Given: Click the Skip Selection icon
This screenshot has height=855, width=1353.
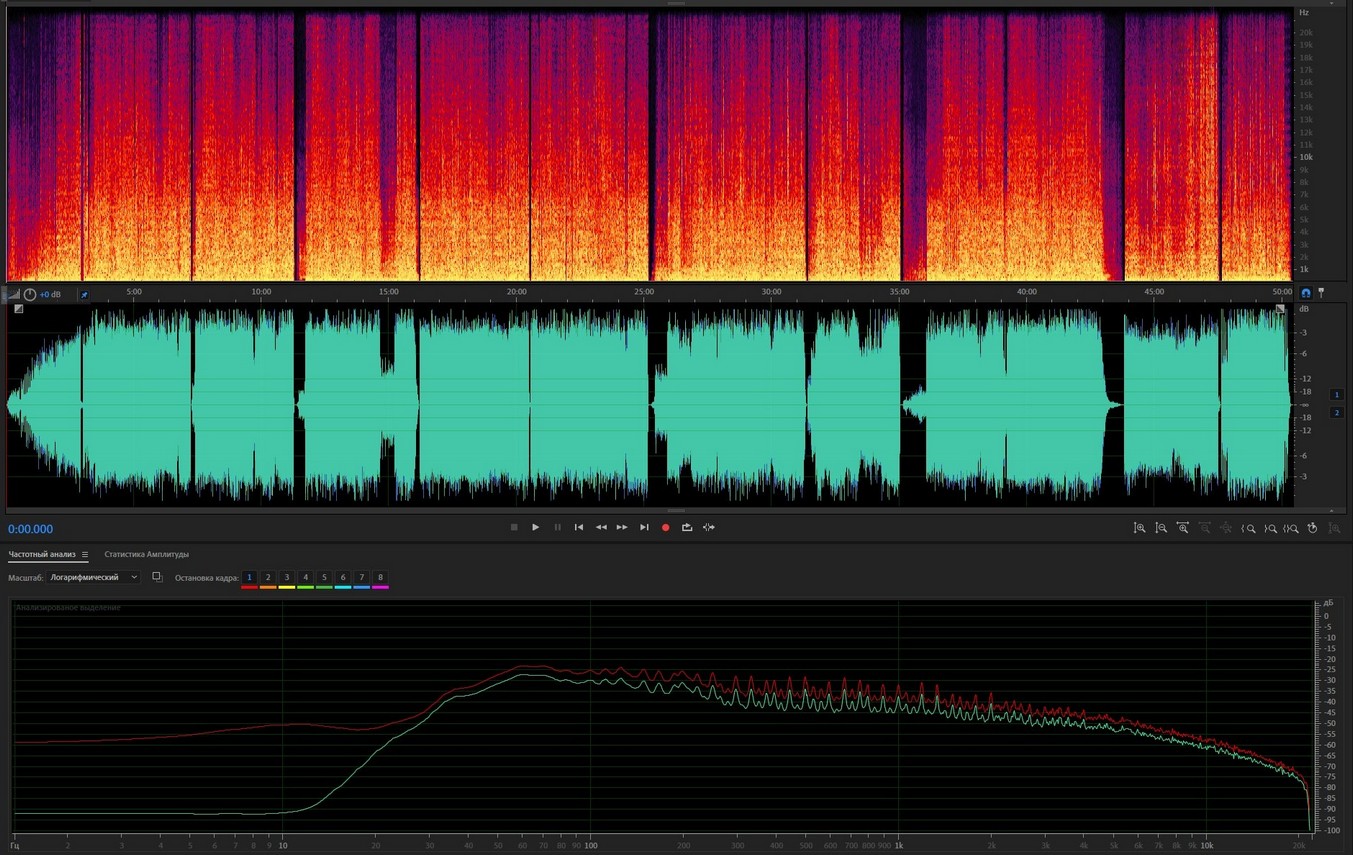Looking at the screenshot, I should [x=709, y=527].
